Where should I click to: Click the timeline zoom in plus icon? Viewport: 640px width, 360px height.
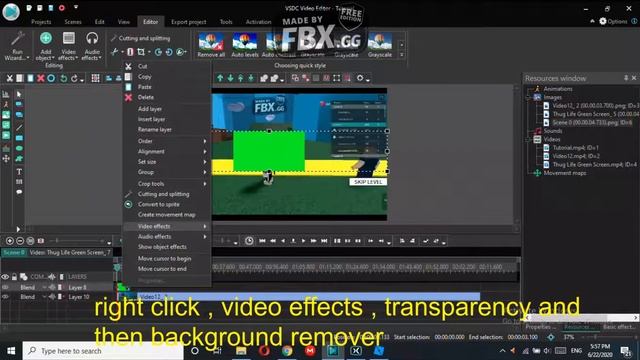[x=10, y=241]
